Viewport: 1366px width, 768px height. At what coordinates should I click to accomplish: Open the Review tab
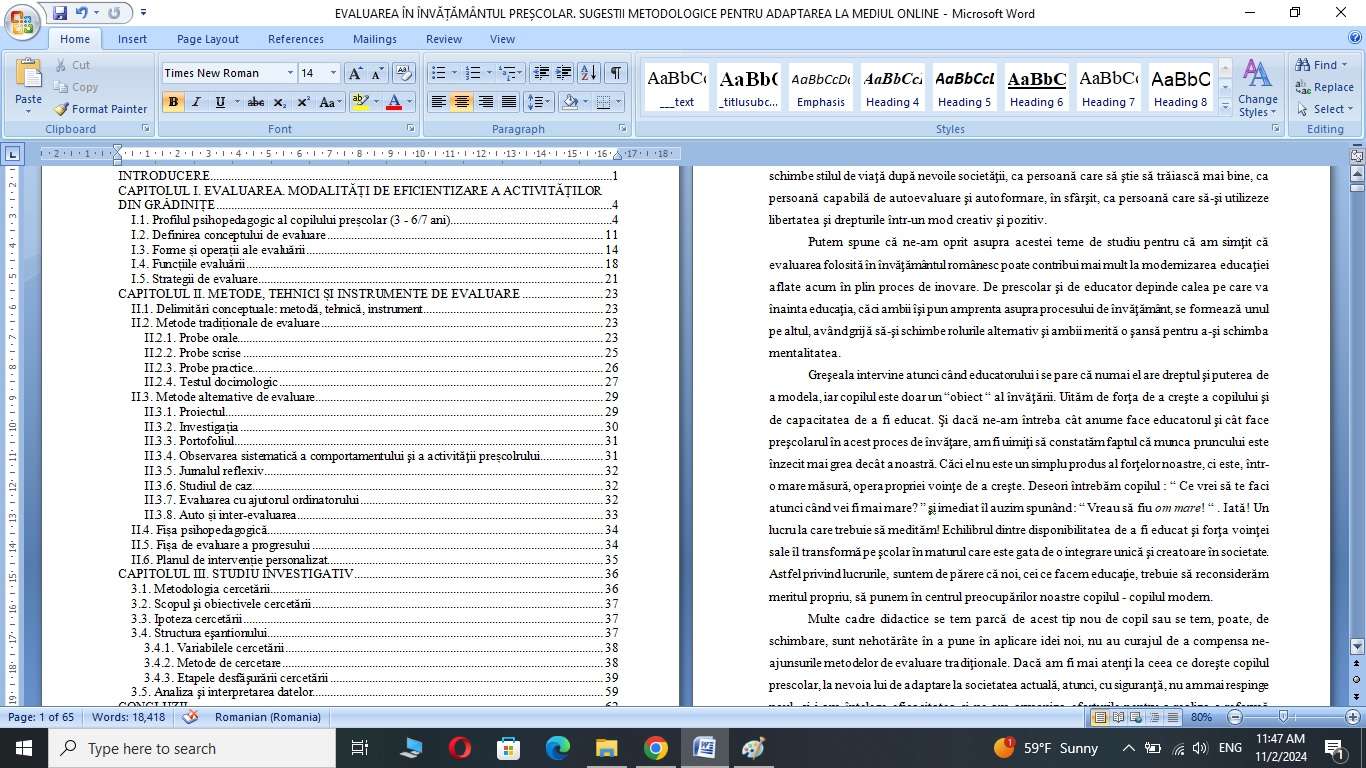tap(444, 39)
